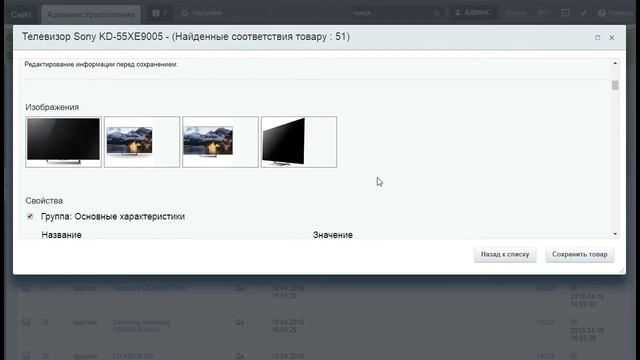Viewport: 640px width, 360px height.
Task: Click the dialog vertical scrollbar thumb
Action: tap(615, 85)
